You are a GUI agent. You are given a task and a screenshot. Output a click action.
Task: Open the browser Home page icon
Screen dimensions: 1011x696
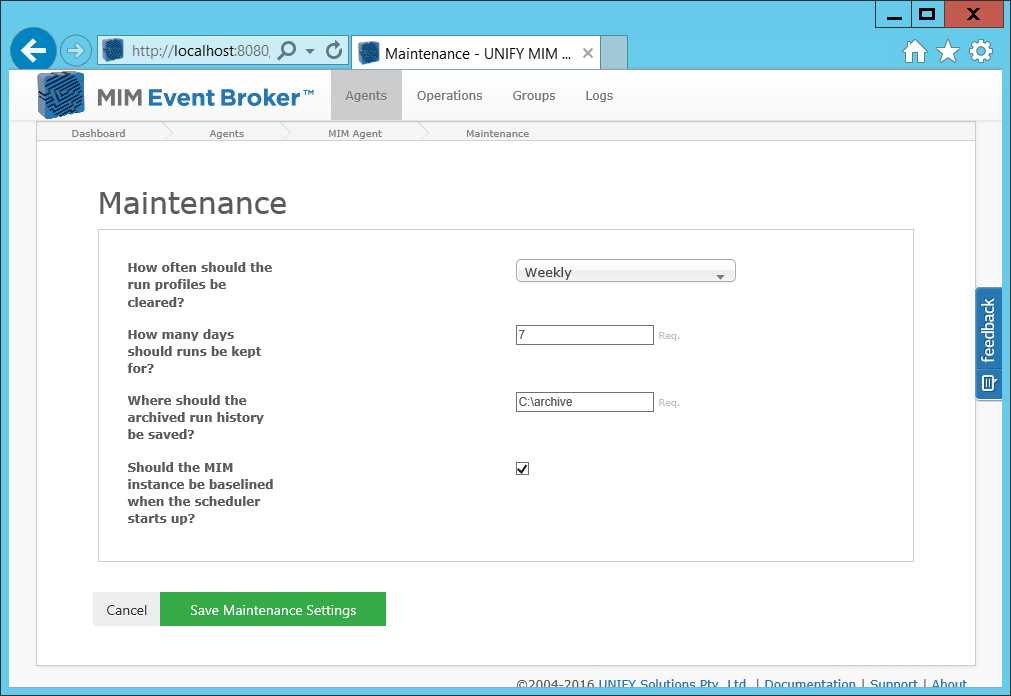[914, 51]
